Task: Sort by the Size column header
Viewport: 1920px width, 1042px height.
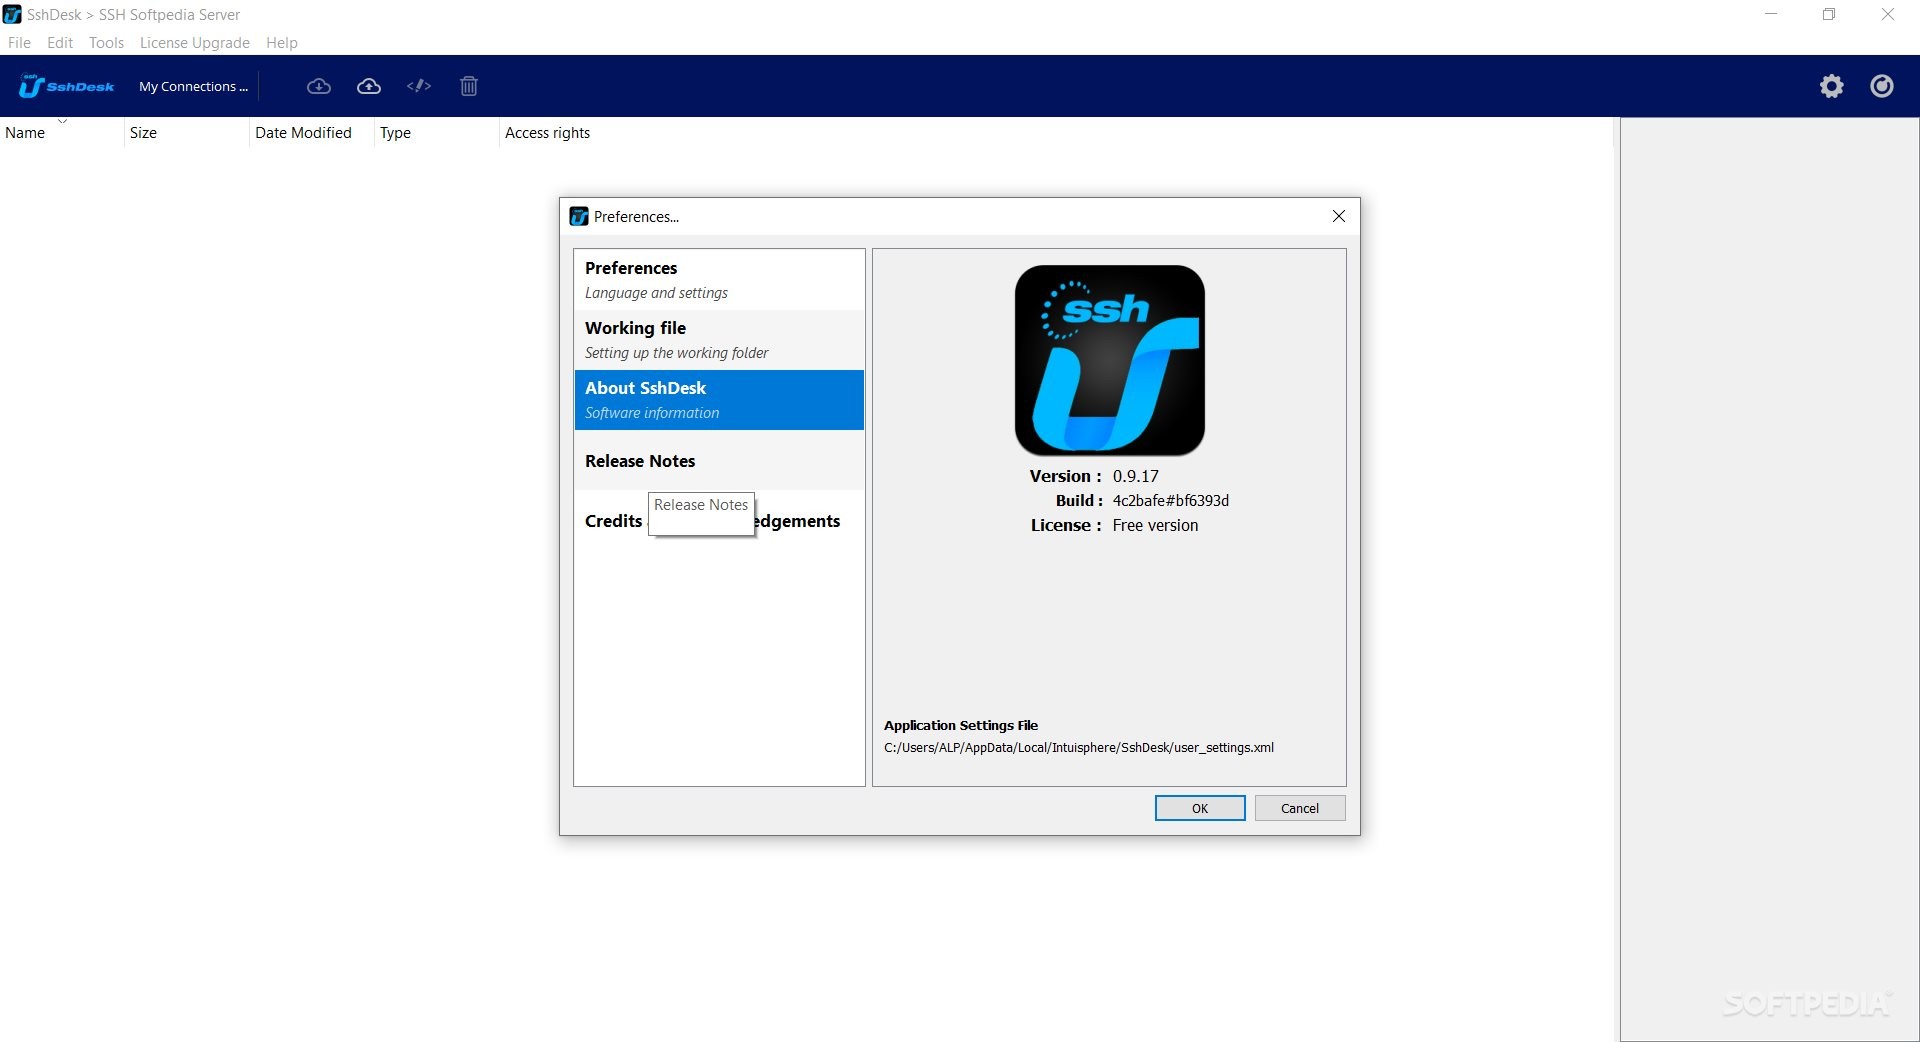Action: pyautogui.click(x=187, y=132)
